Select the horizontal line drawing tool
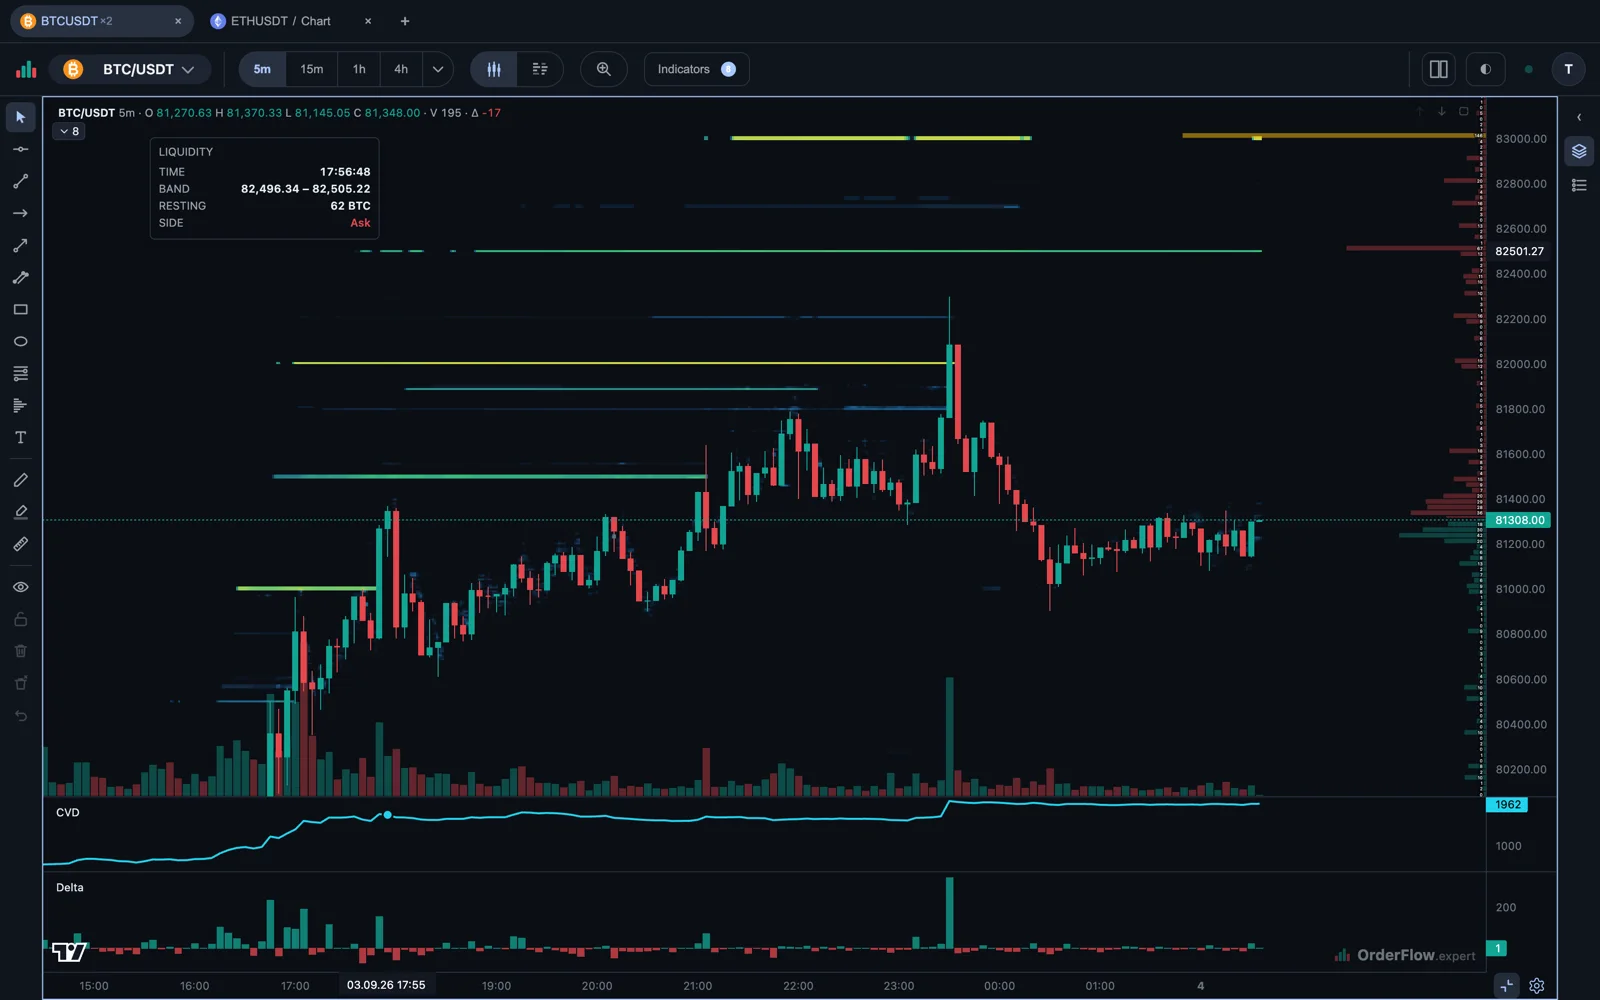Viewport: 1600px width, 1000px height. click(x=20, y=149)
